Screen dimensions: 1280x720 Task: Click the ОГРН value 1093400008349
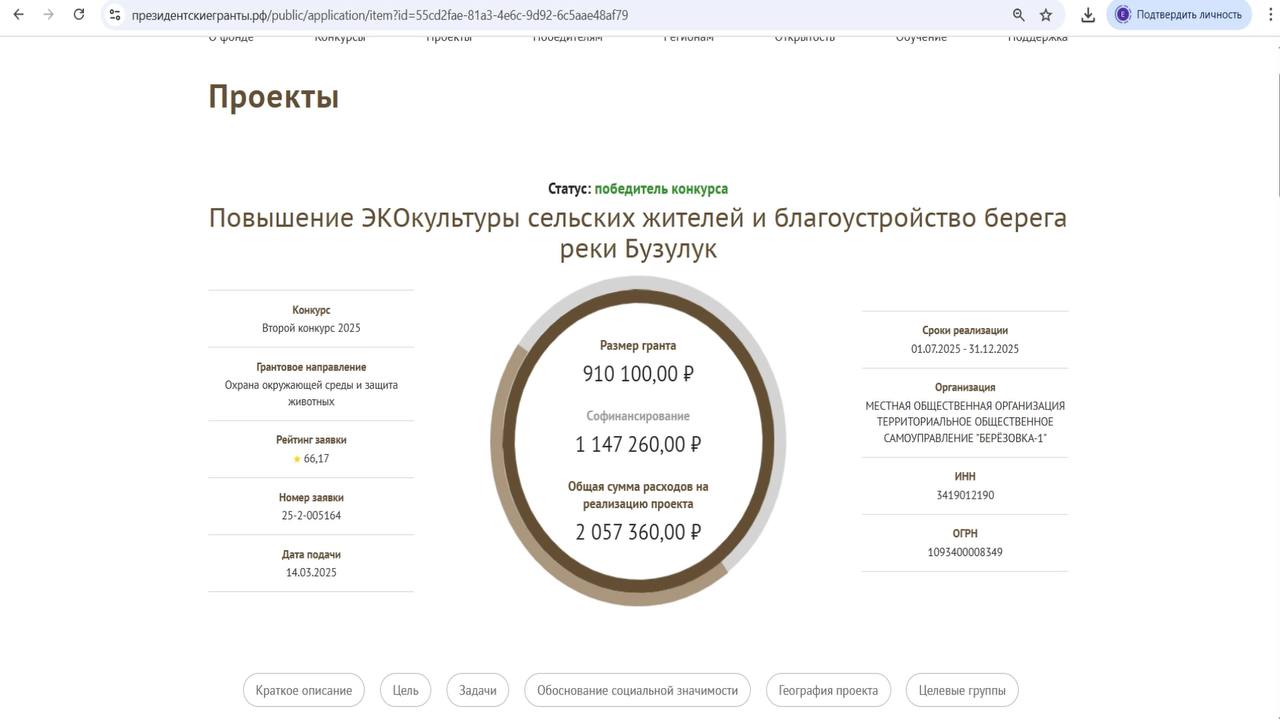point(965,552)
